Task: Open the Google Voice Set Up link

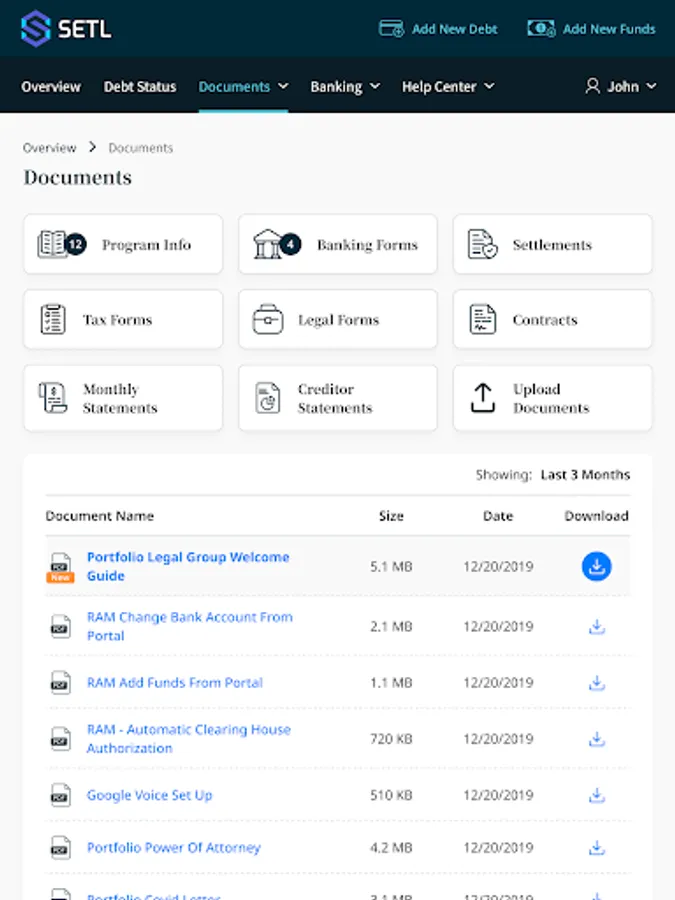Action: click(149, 796)
